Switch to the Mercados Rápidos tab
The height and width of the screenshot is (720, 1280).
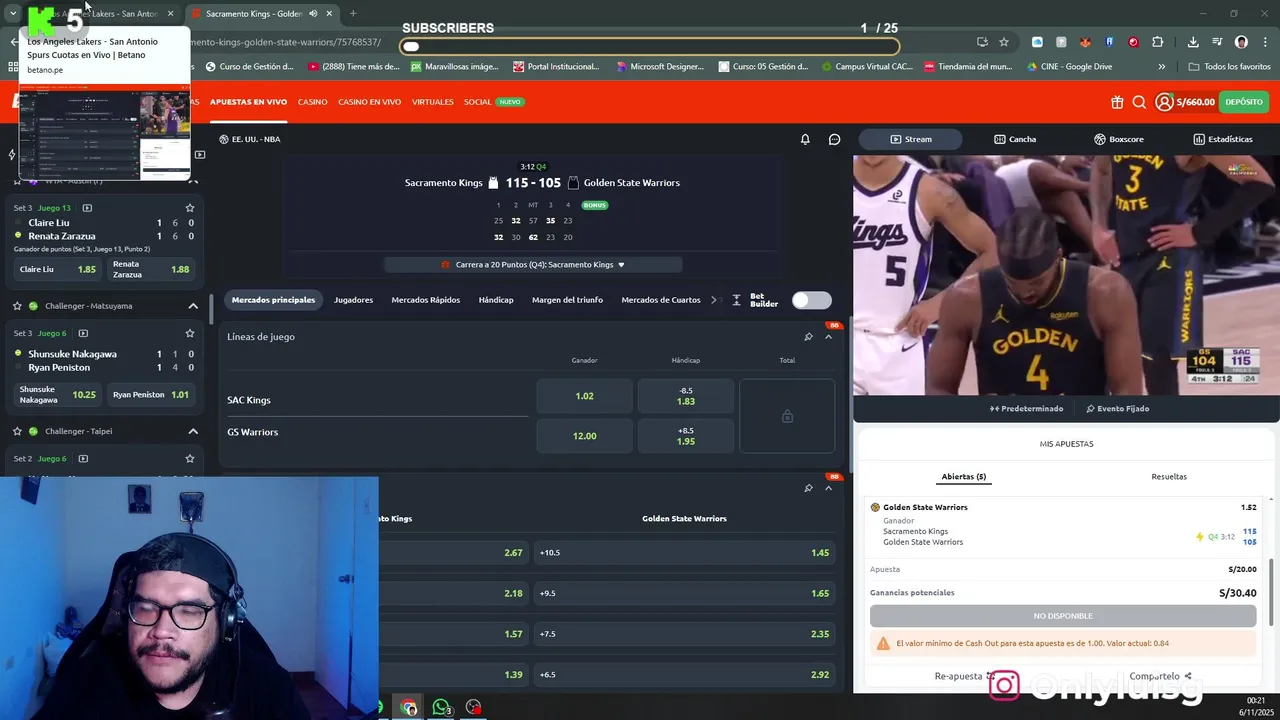pyautogui.click(x=425, y=300)
